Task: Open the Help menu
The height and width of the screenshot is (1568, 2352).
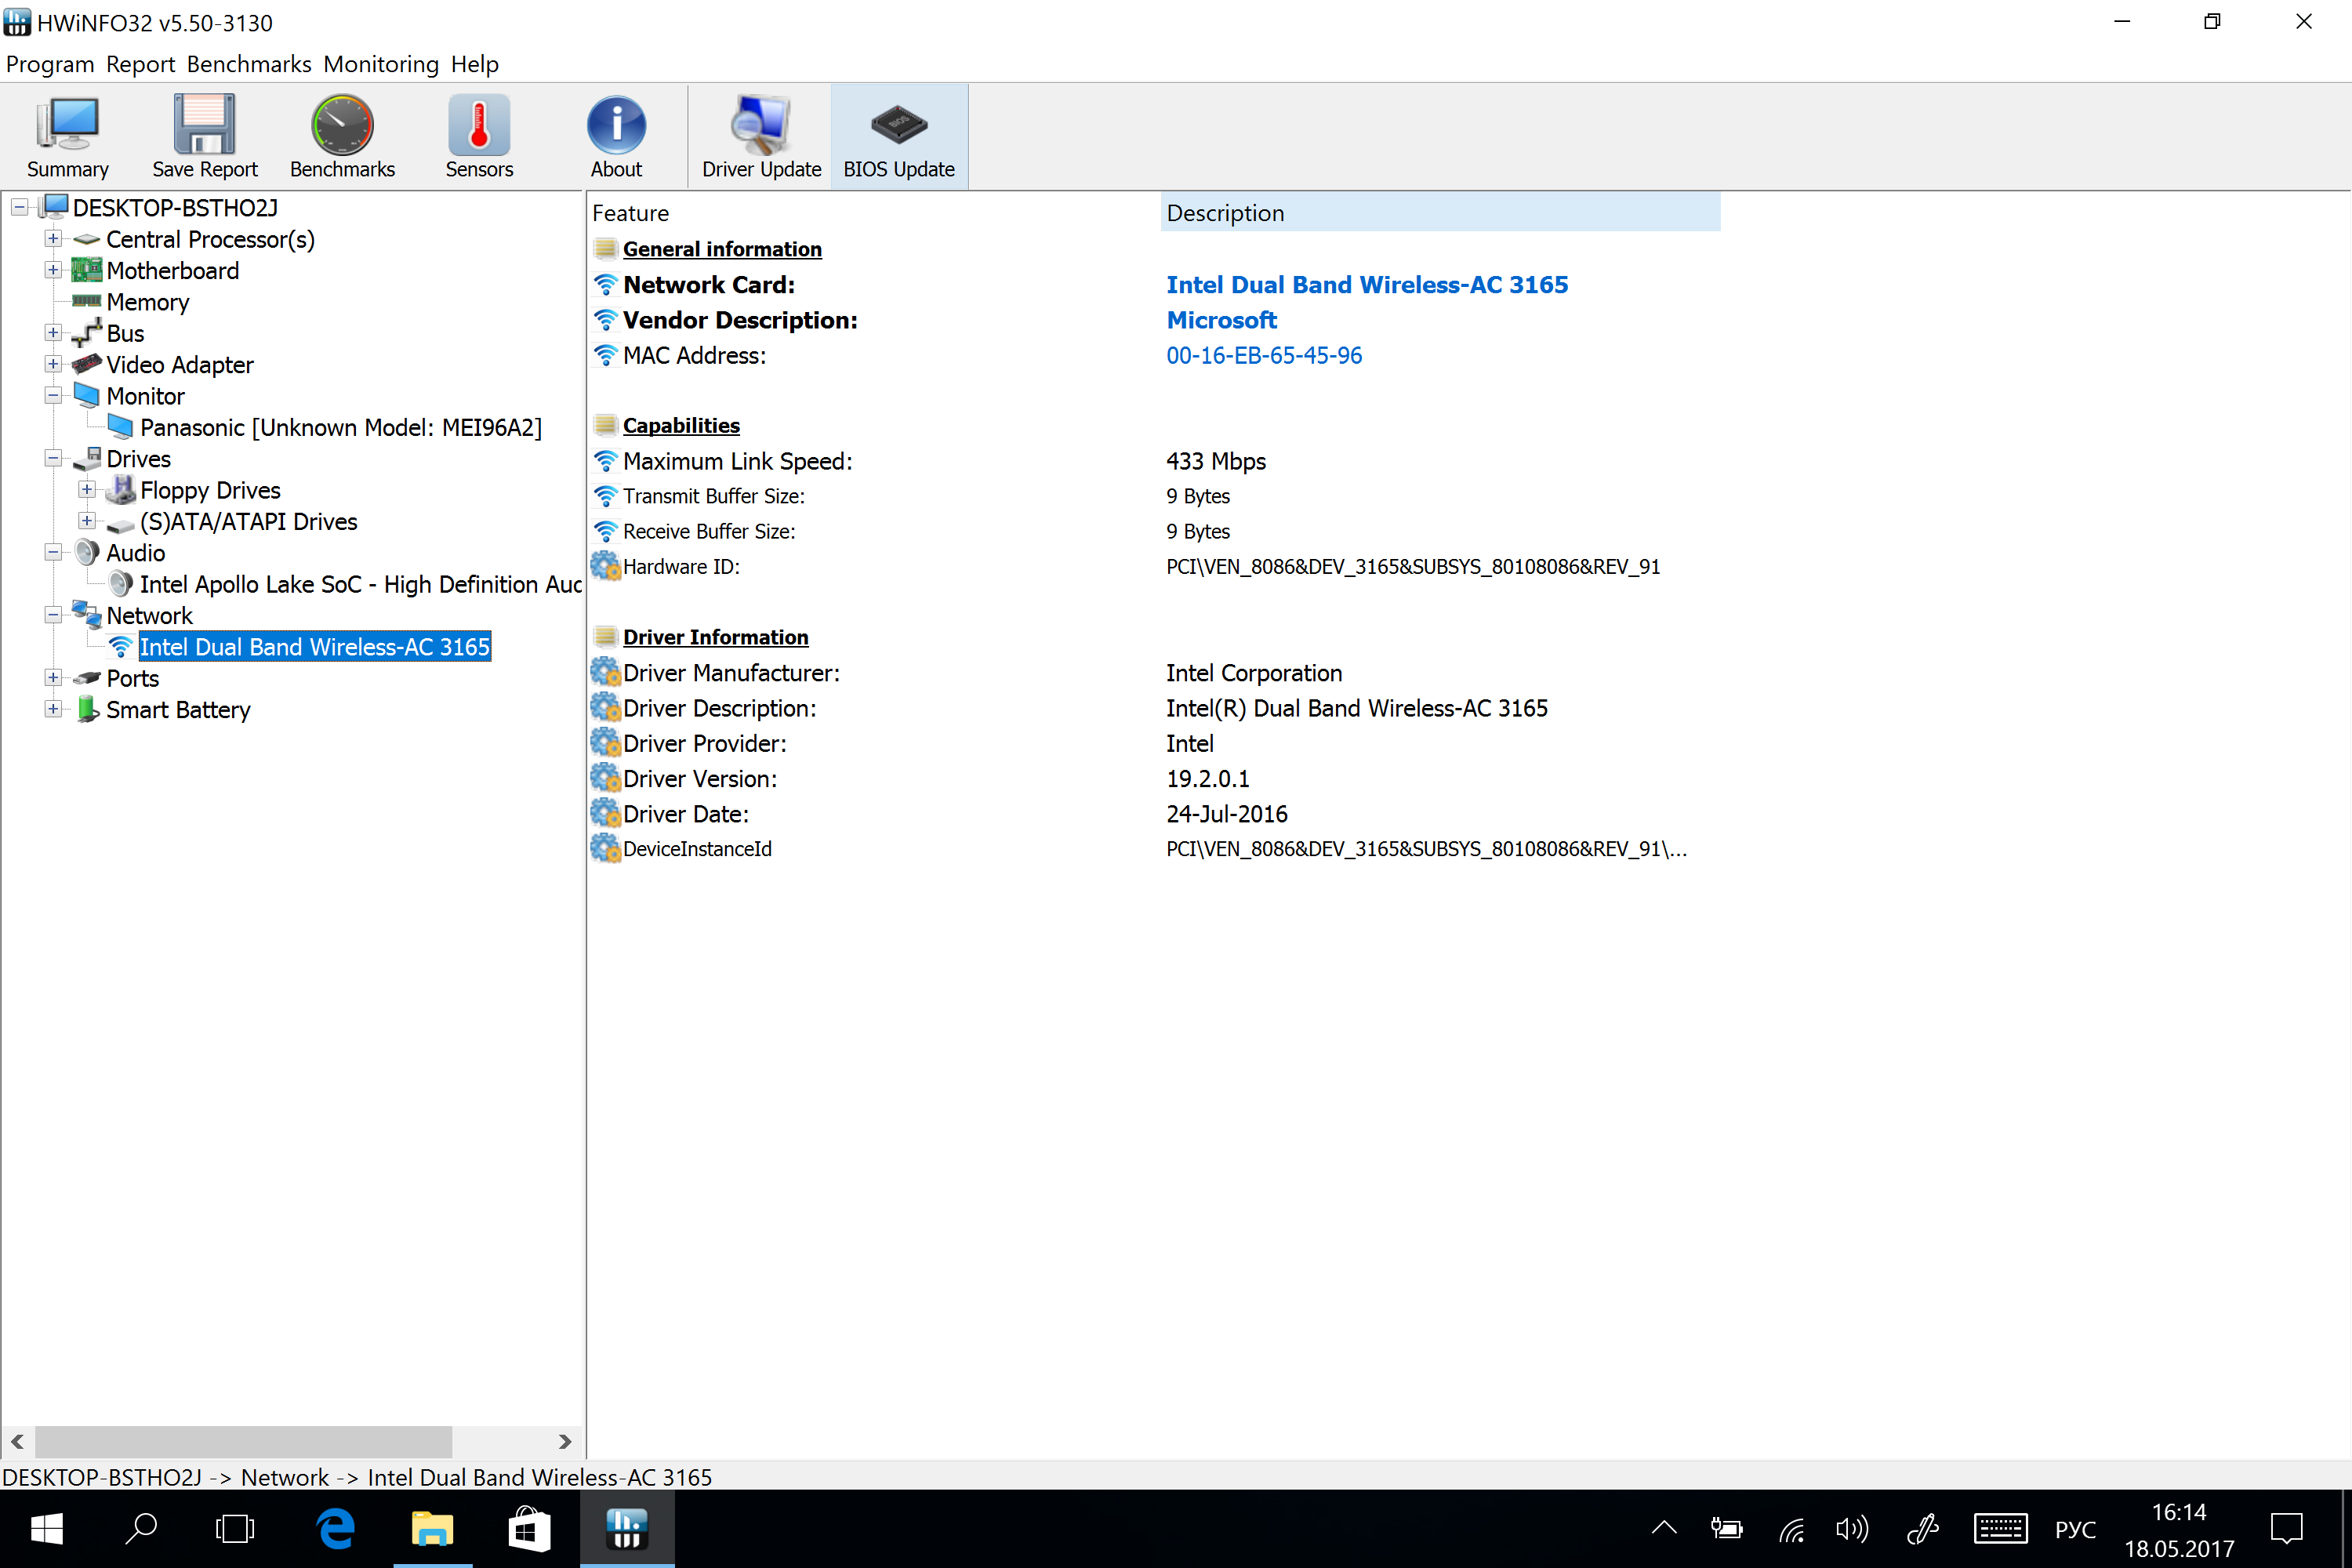Action: pos(474,64)
